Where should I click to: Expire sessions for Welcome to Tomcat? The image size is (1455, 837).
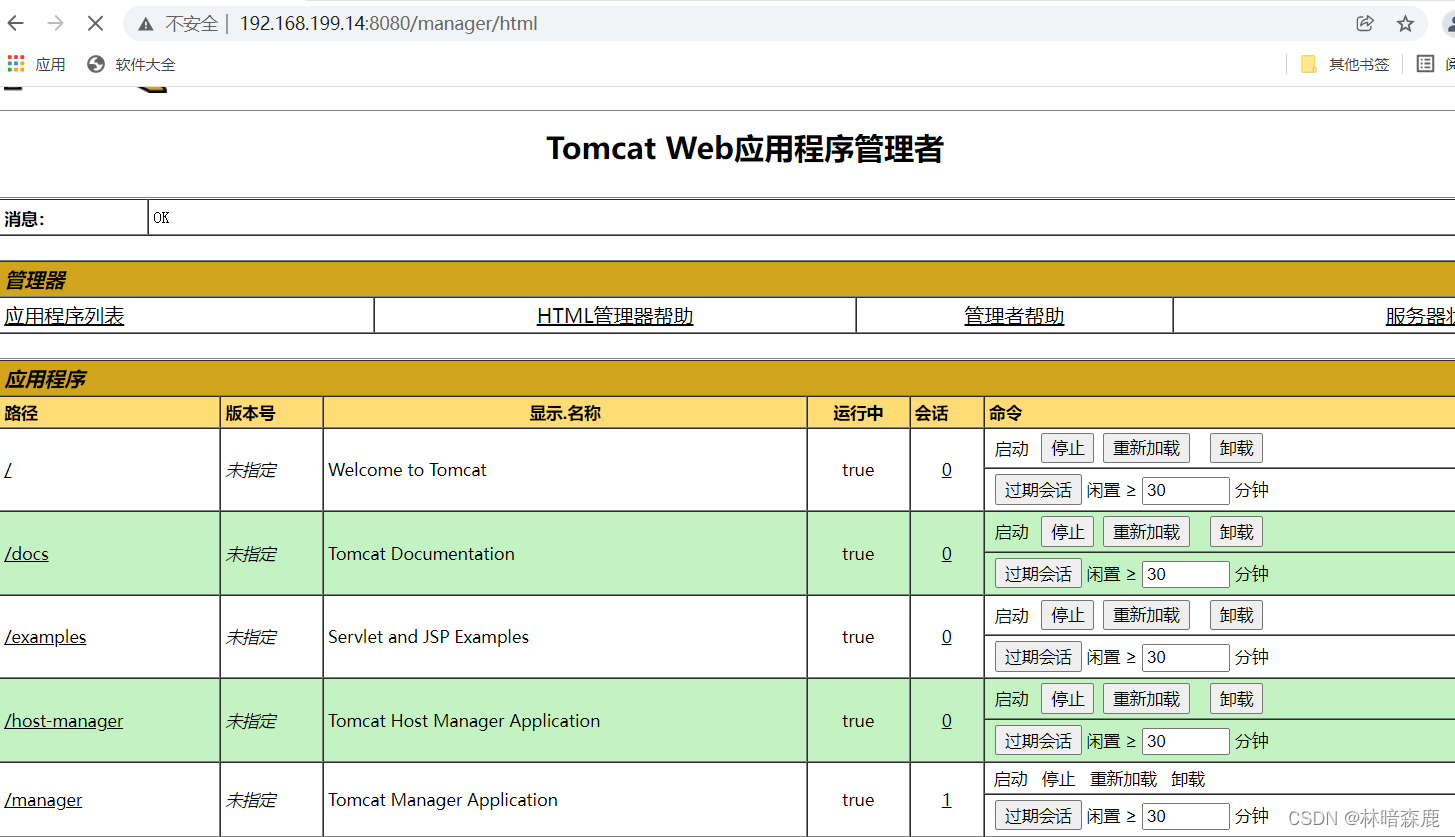[1038, 490]
